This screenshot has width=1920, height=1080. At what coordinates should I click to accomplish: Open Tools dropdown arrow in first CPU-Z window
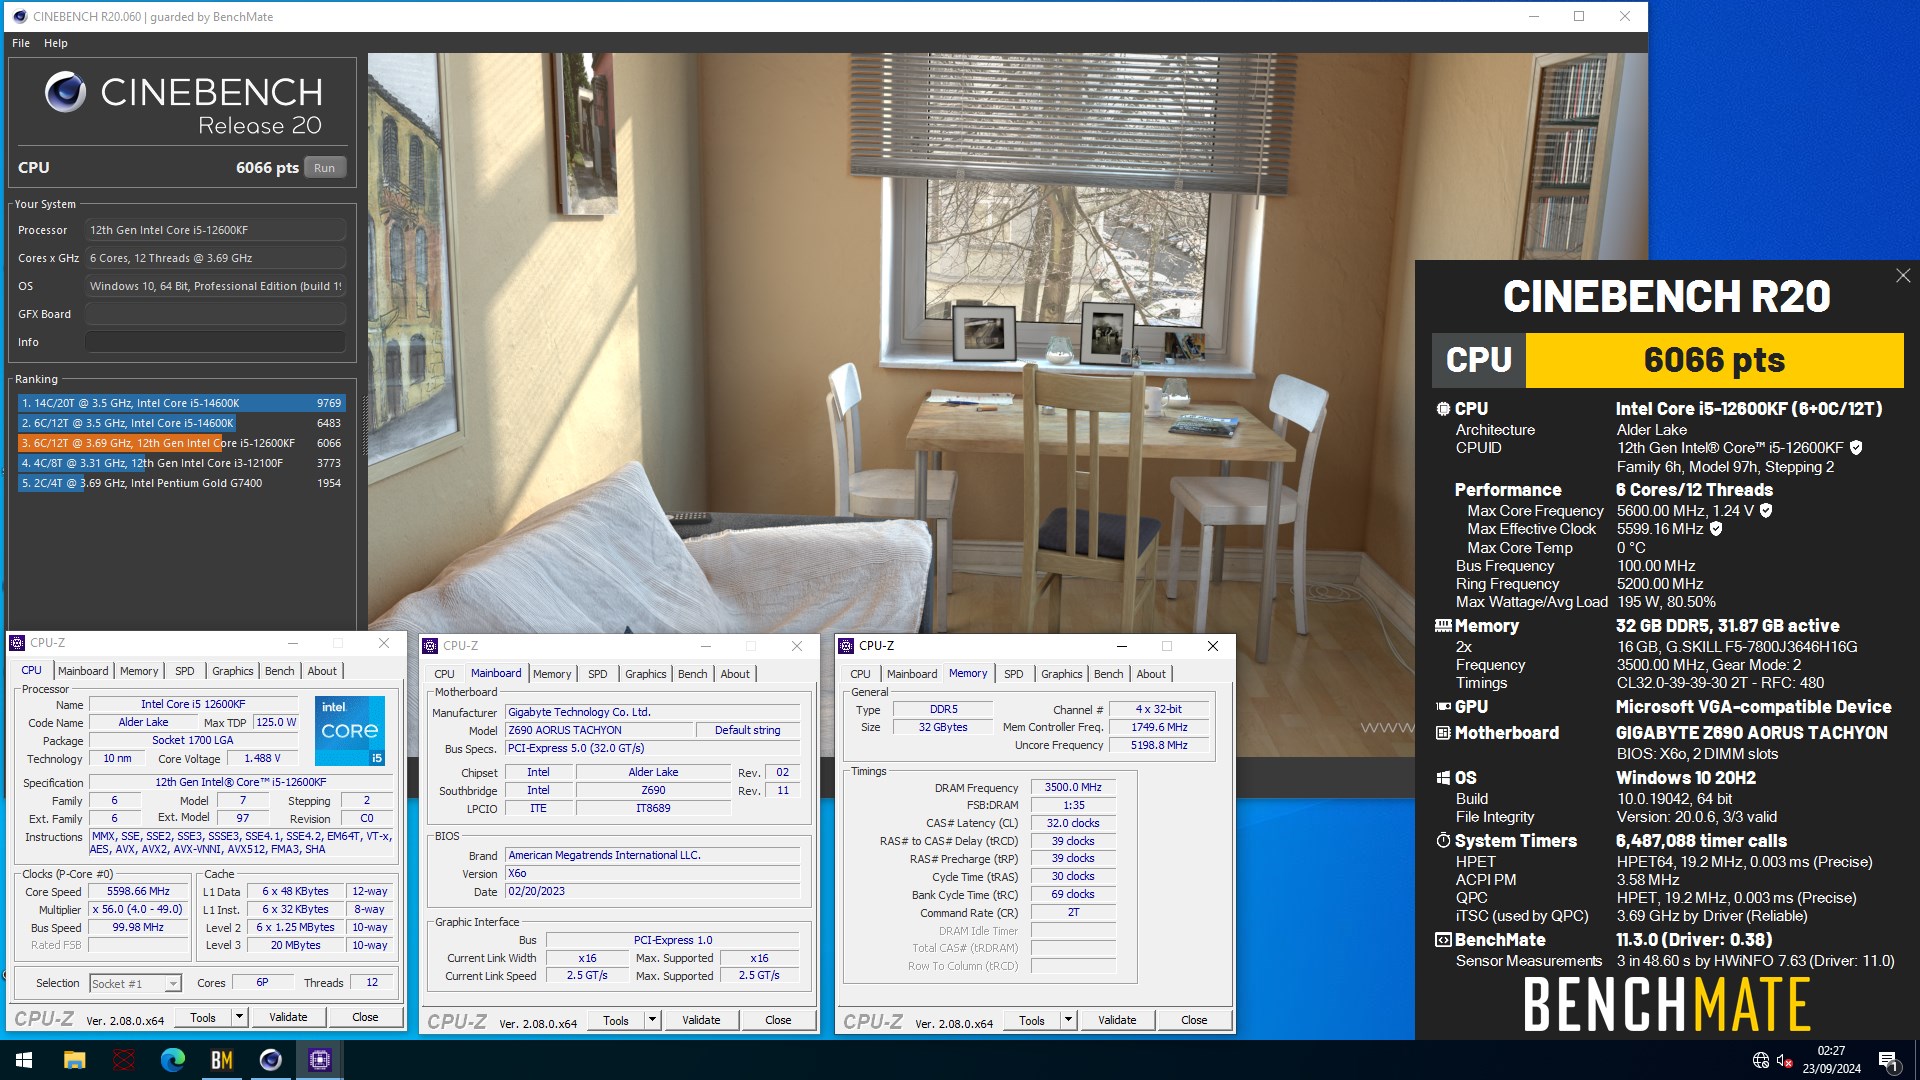point(239,1018)
